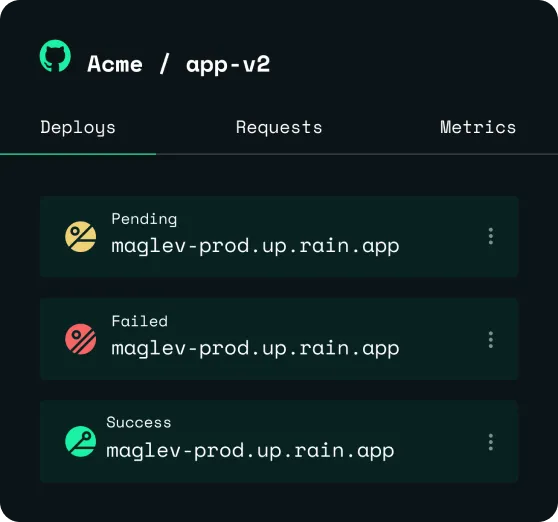Open the Pending maglev-prod.up.rain.app URL

pyautogui.click(x=255, y=246)
